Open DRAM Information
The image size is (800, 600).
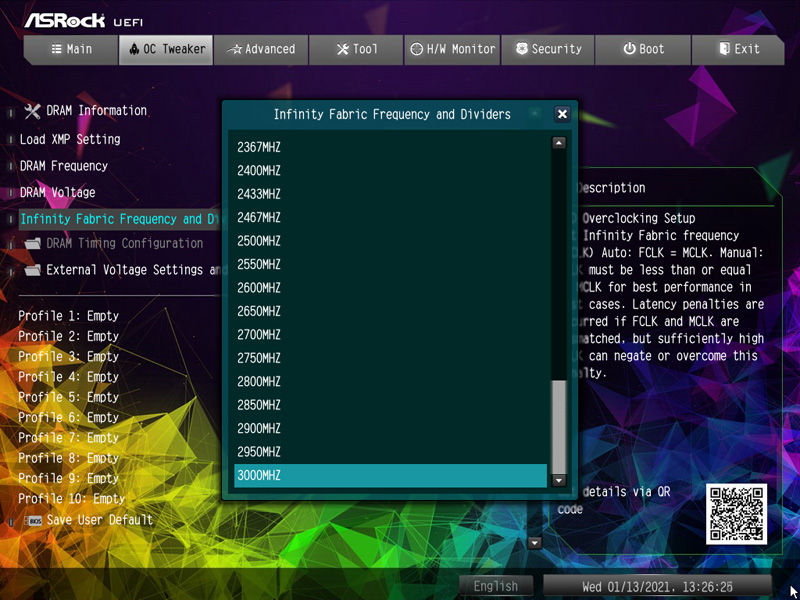96,111
